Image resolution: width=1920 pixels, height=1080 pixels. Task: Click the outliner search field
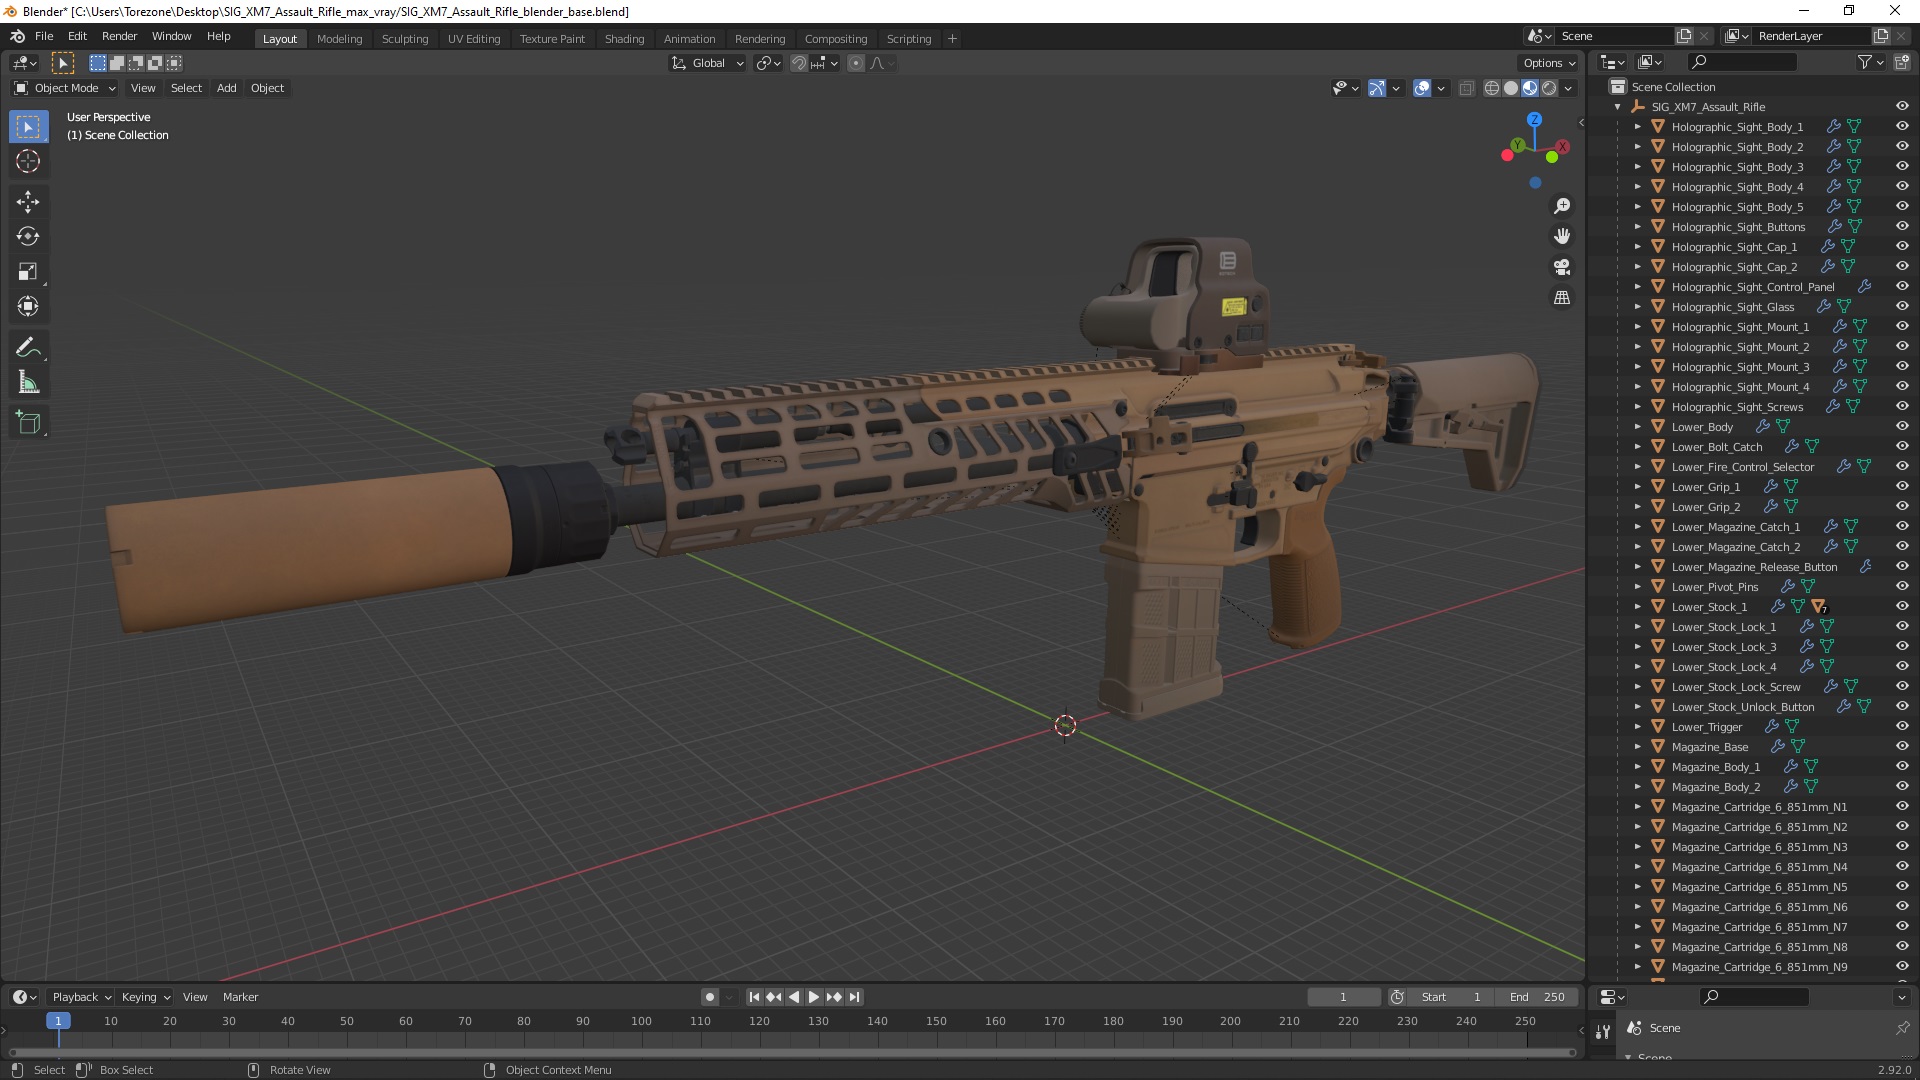point(1742,62)
